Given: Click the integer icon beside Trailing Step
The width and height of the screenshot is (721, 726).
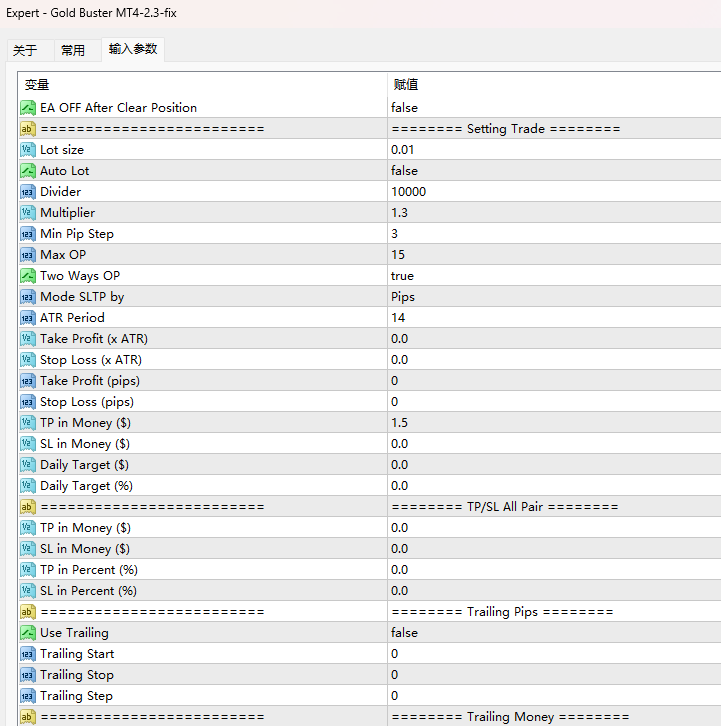Looking at the screenshot, I should (28, 696).
